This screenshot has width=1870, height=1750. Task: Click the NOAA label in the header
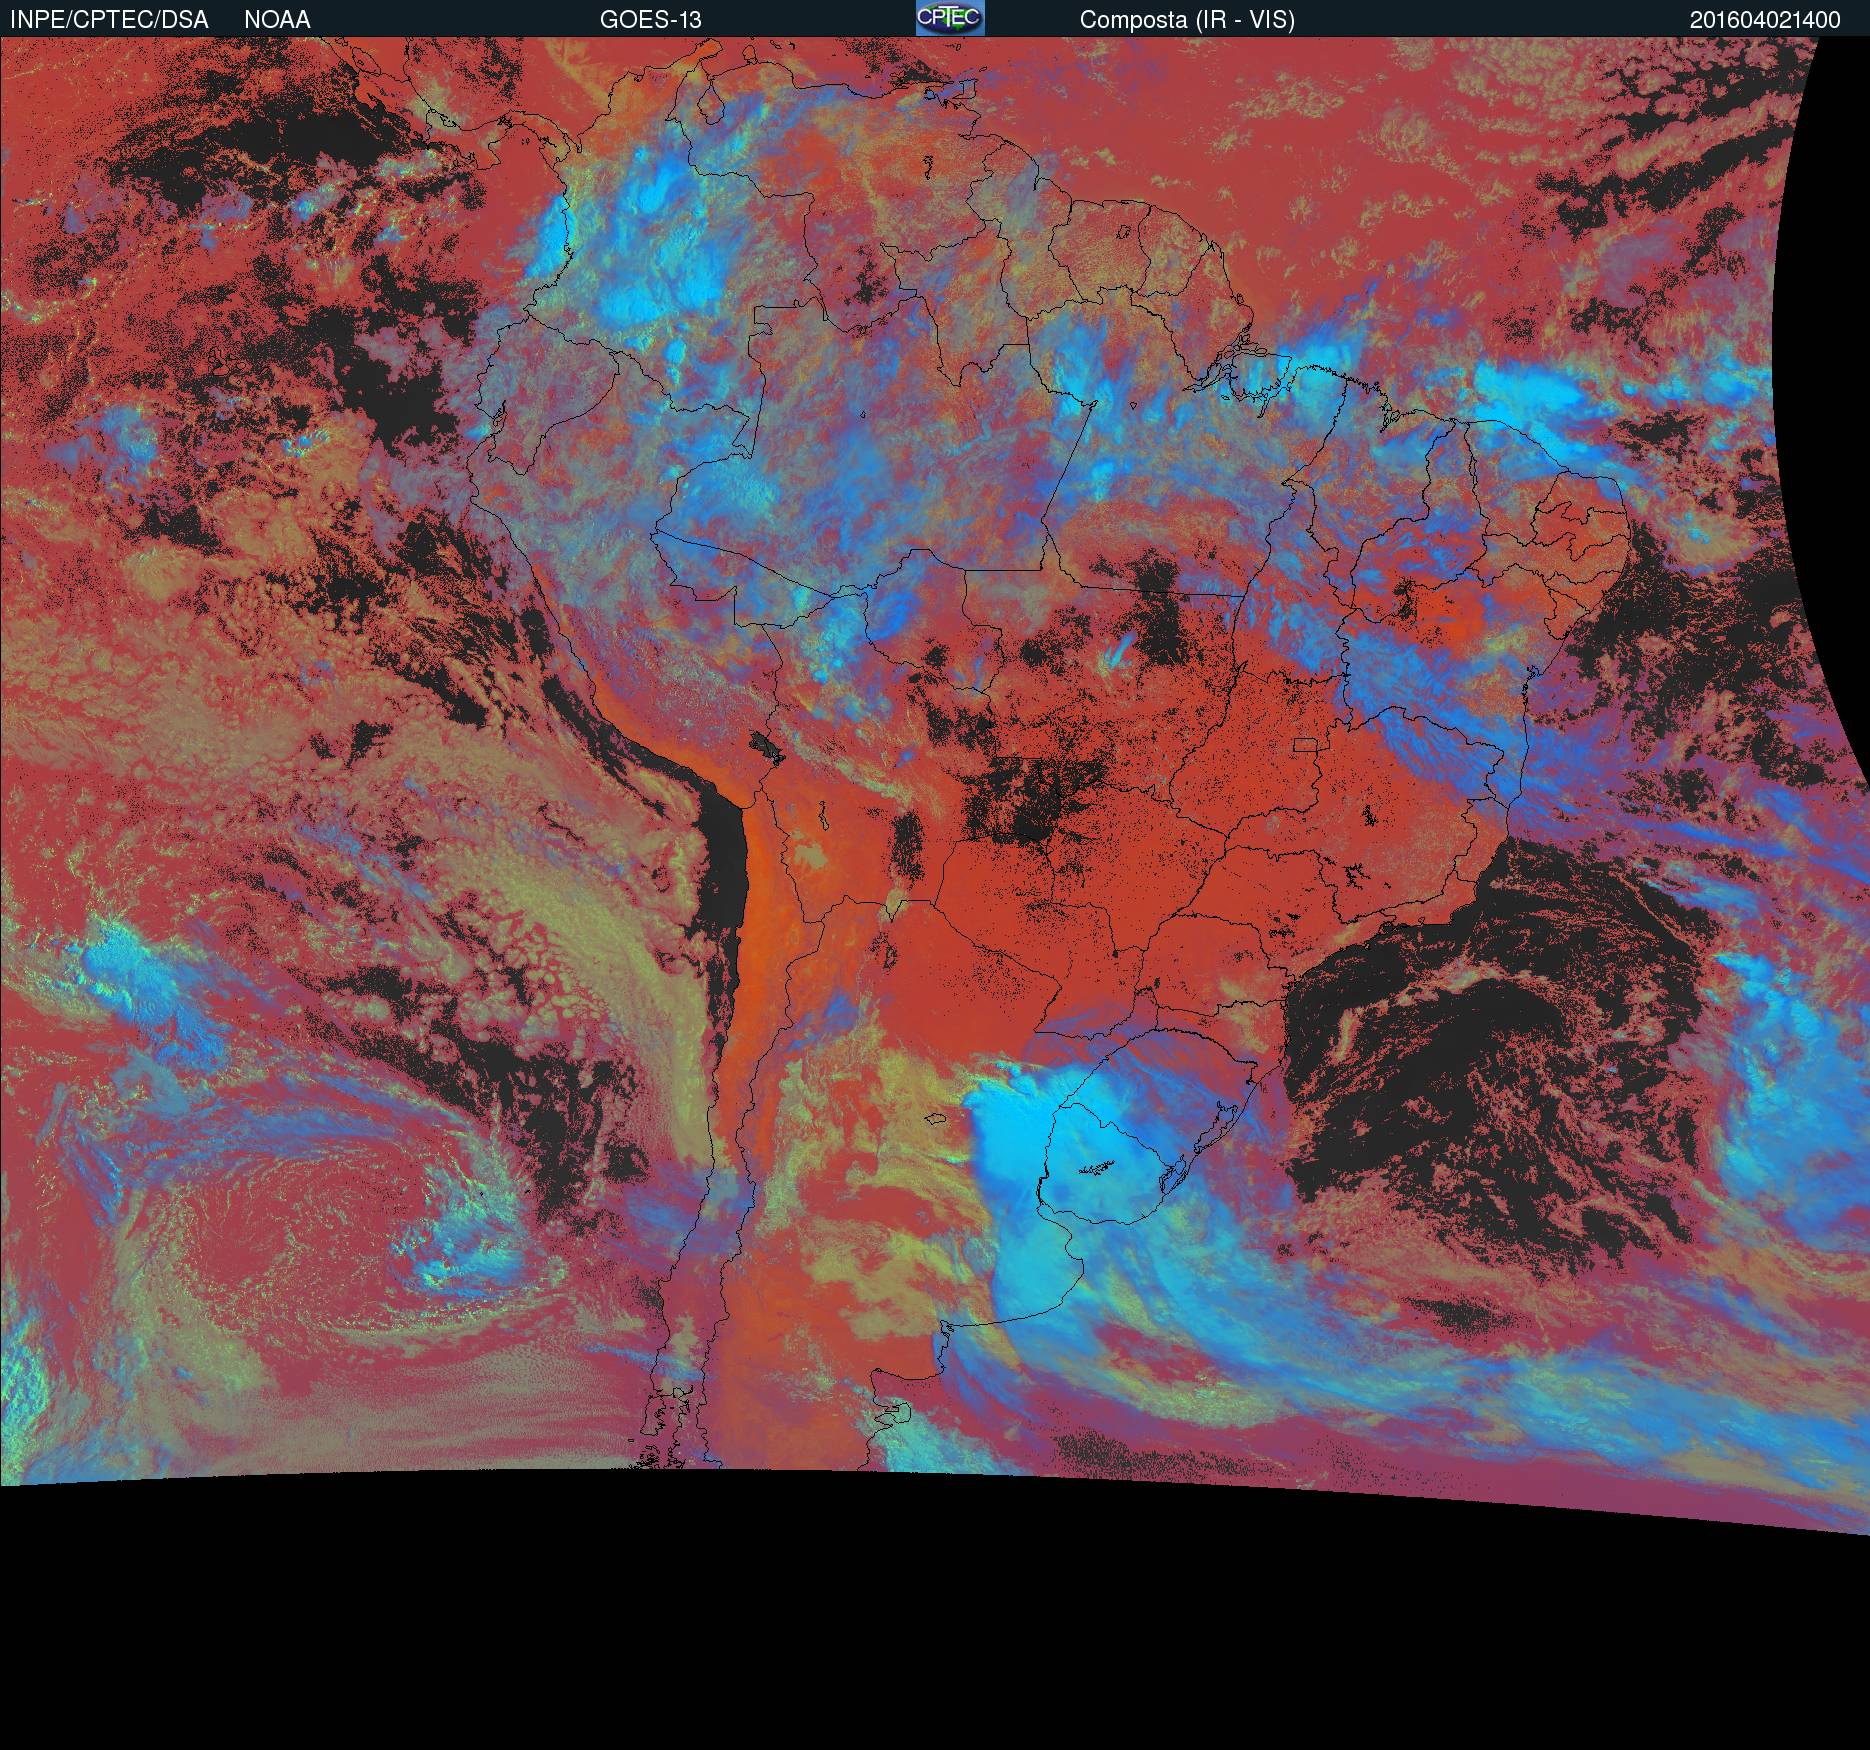point(277,20)
